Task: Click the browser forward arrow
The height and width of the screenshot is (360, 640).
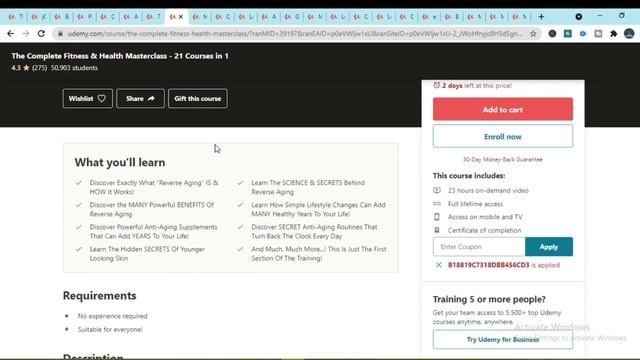Action: [25, 34]
